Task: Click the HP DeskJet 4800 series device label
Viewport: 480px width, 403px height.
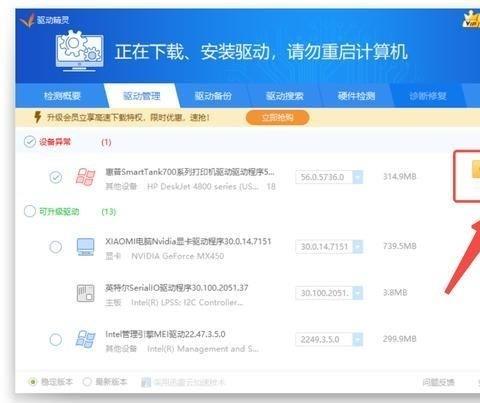Action: point(203,186)
